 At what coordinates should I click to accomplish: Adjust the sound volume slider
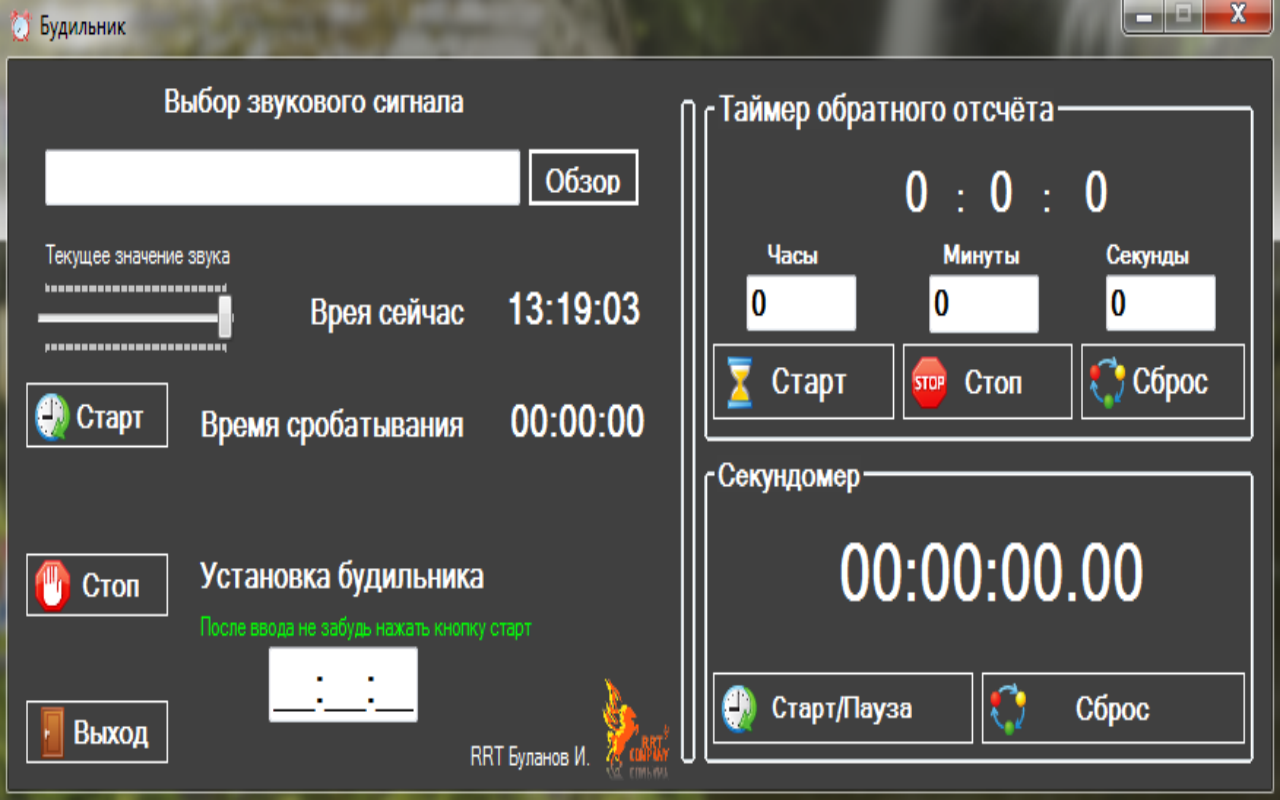223,315
